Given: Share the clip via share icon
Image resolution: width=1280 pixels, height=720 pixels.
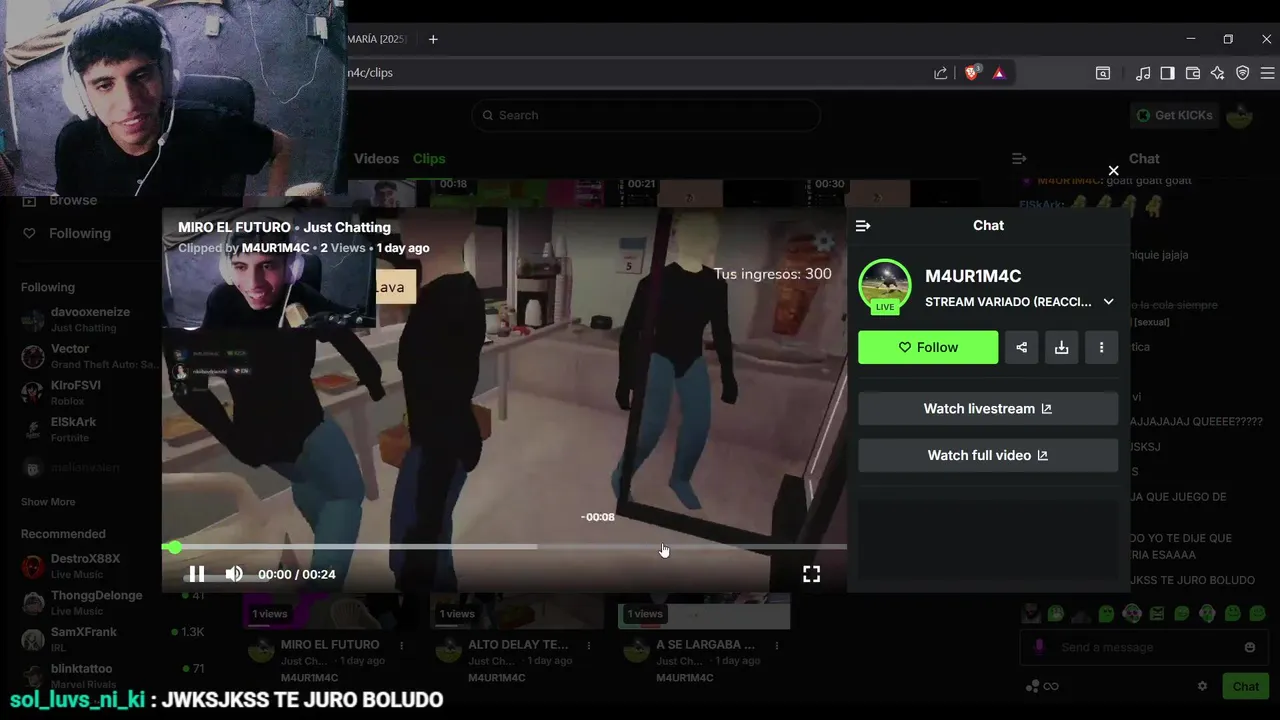Looking at the screenshot, I should point(1021,347).
